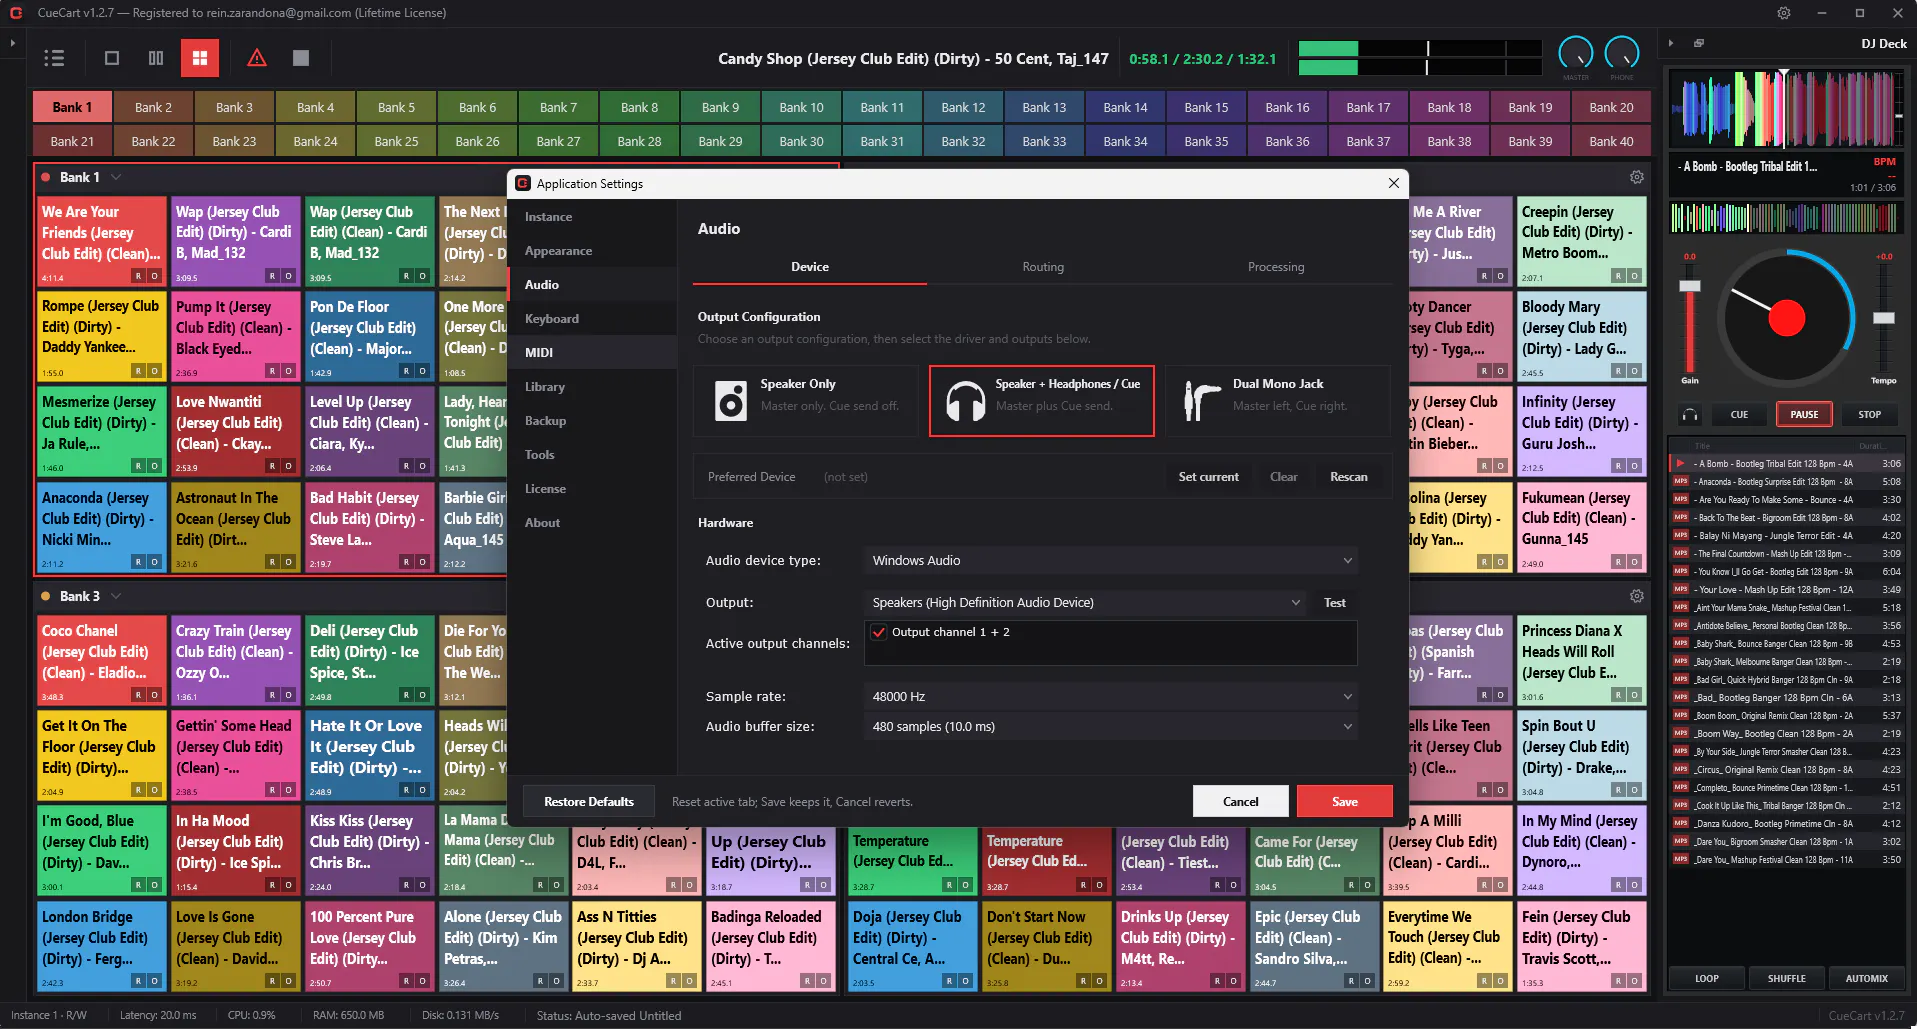
Task: Toggle O button on London Bridge cart
Action: pos(154,981)
